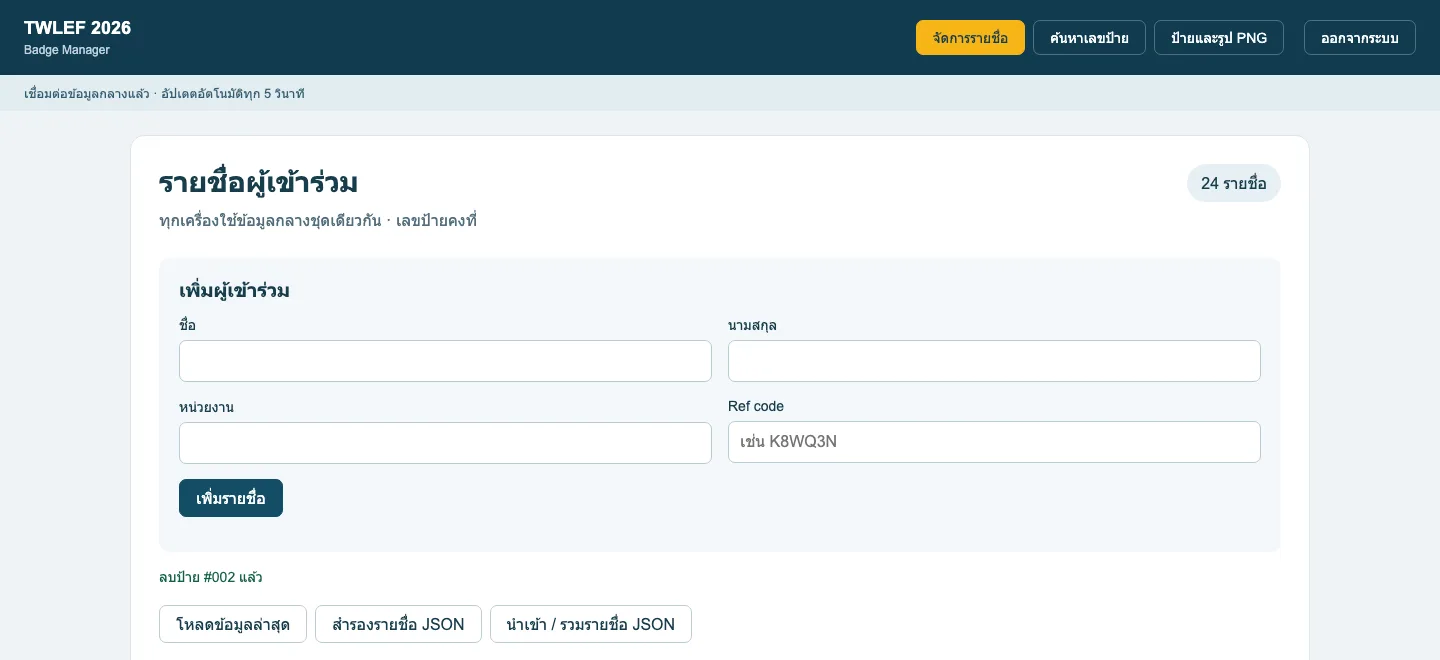
Task: Open นำเข้า / รวมรายชื่อ JSON import
Action: point(591,624)
